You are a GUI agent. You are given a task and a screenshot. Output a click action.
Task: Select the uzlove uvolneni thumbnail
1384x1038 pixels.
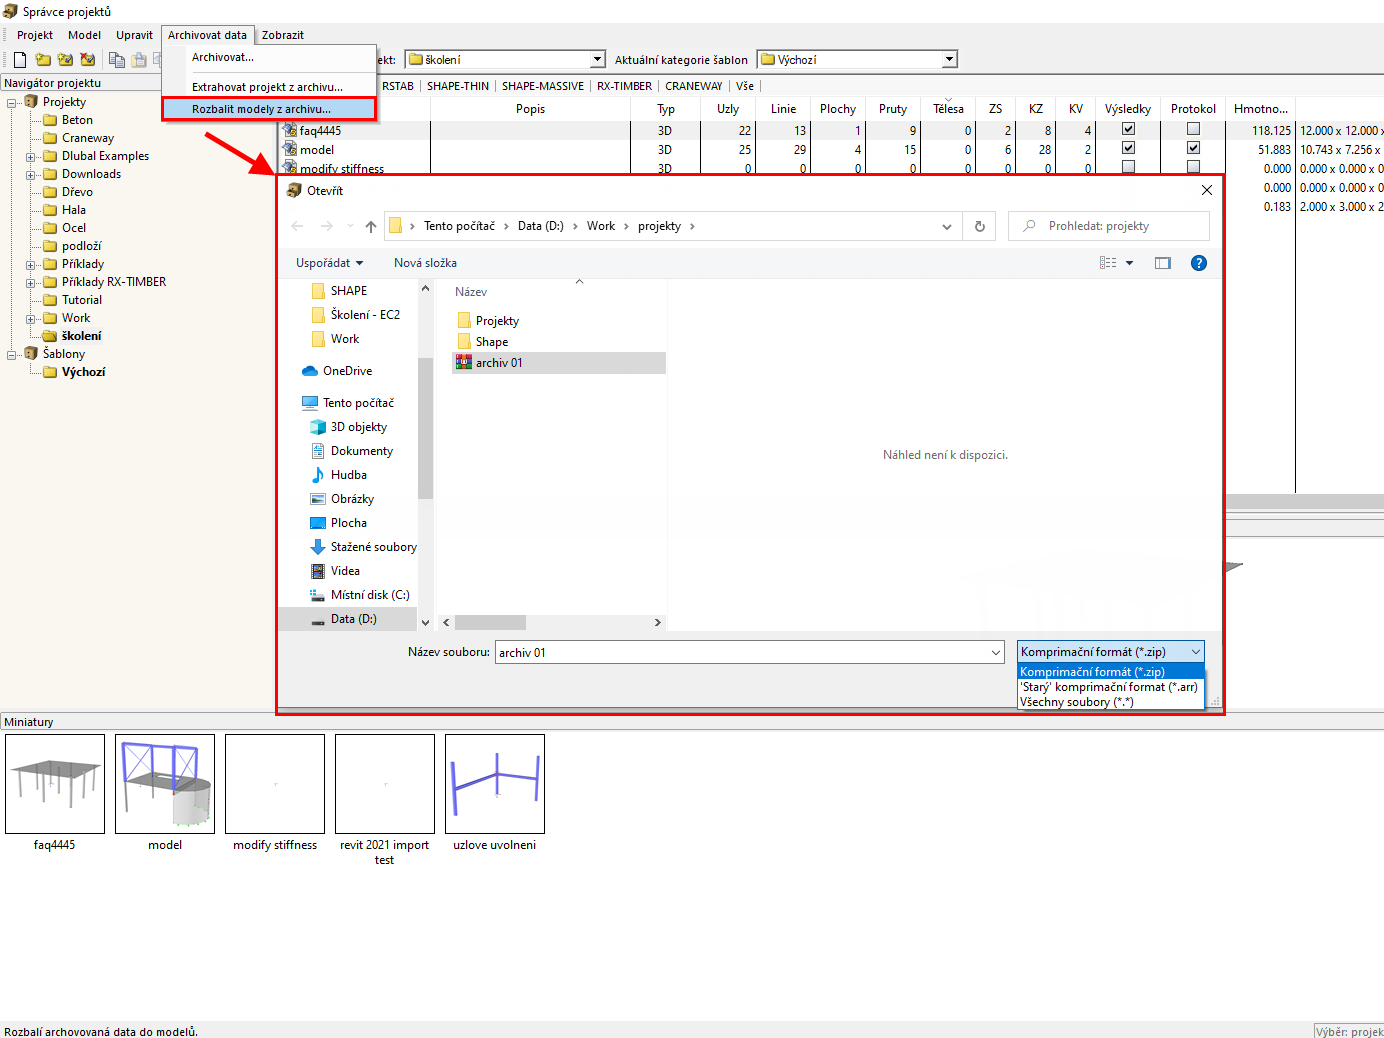click(495, 784)
